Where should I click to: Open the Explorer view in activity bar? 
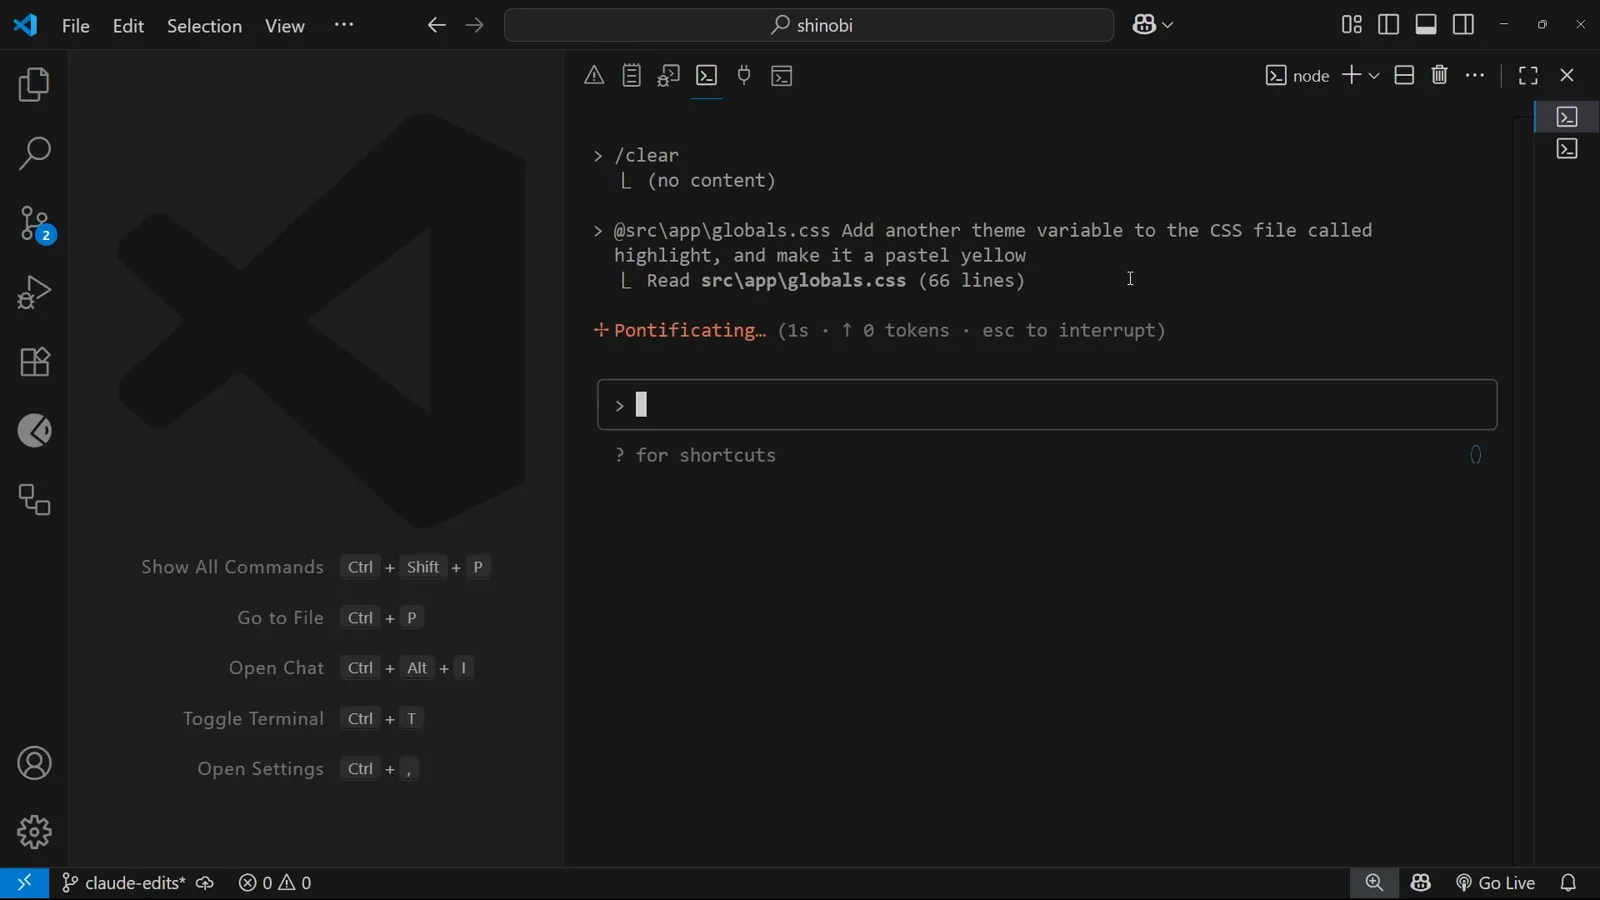[34, 85]
